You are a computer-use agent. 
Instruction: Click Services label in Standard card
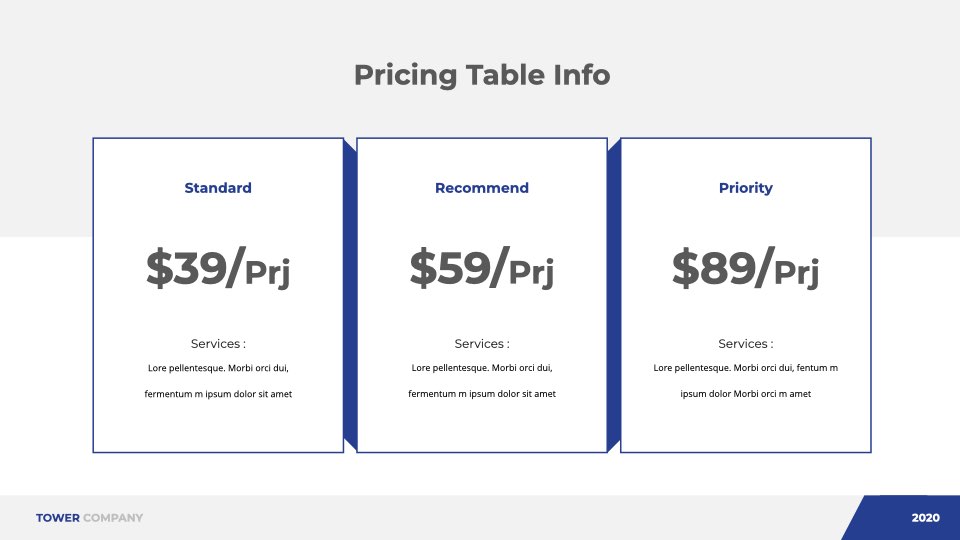(218, 344)
